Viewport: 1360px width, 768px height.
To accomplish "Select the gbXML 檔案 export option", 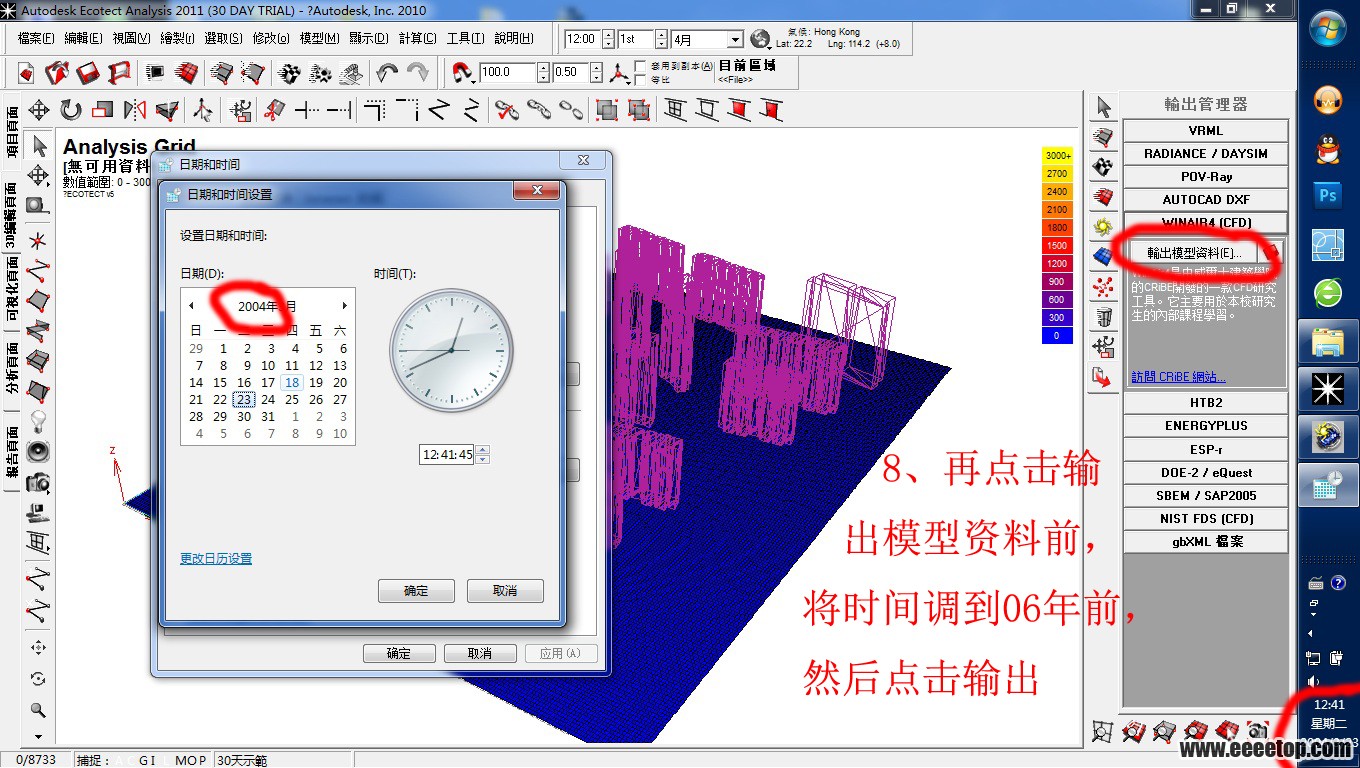I will click(1205, 542).
